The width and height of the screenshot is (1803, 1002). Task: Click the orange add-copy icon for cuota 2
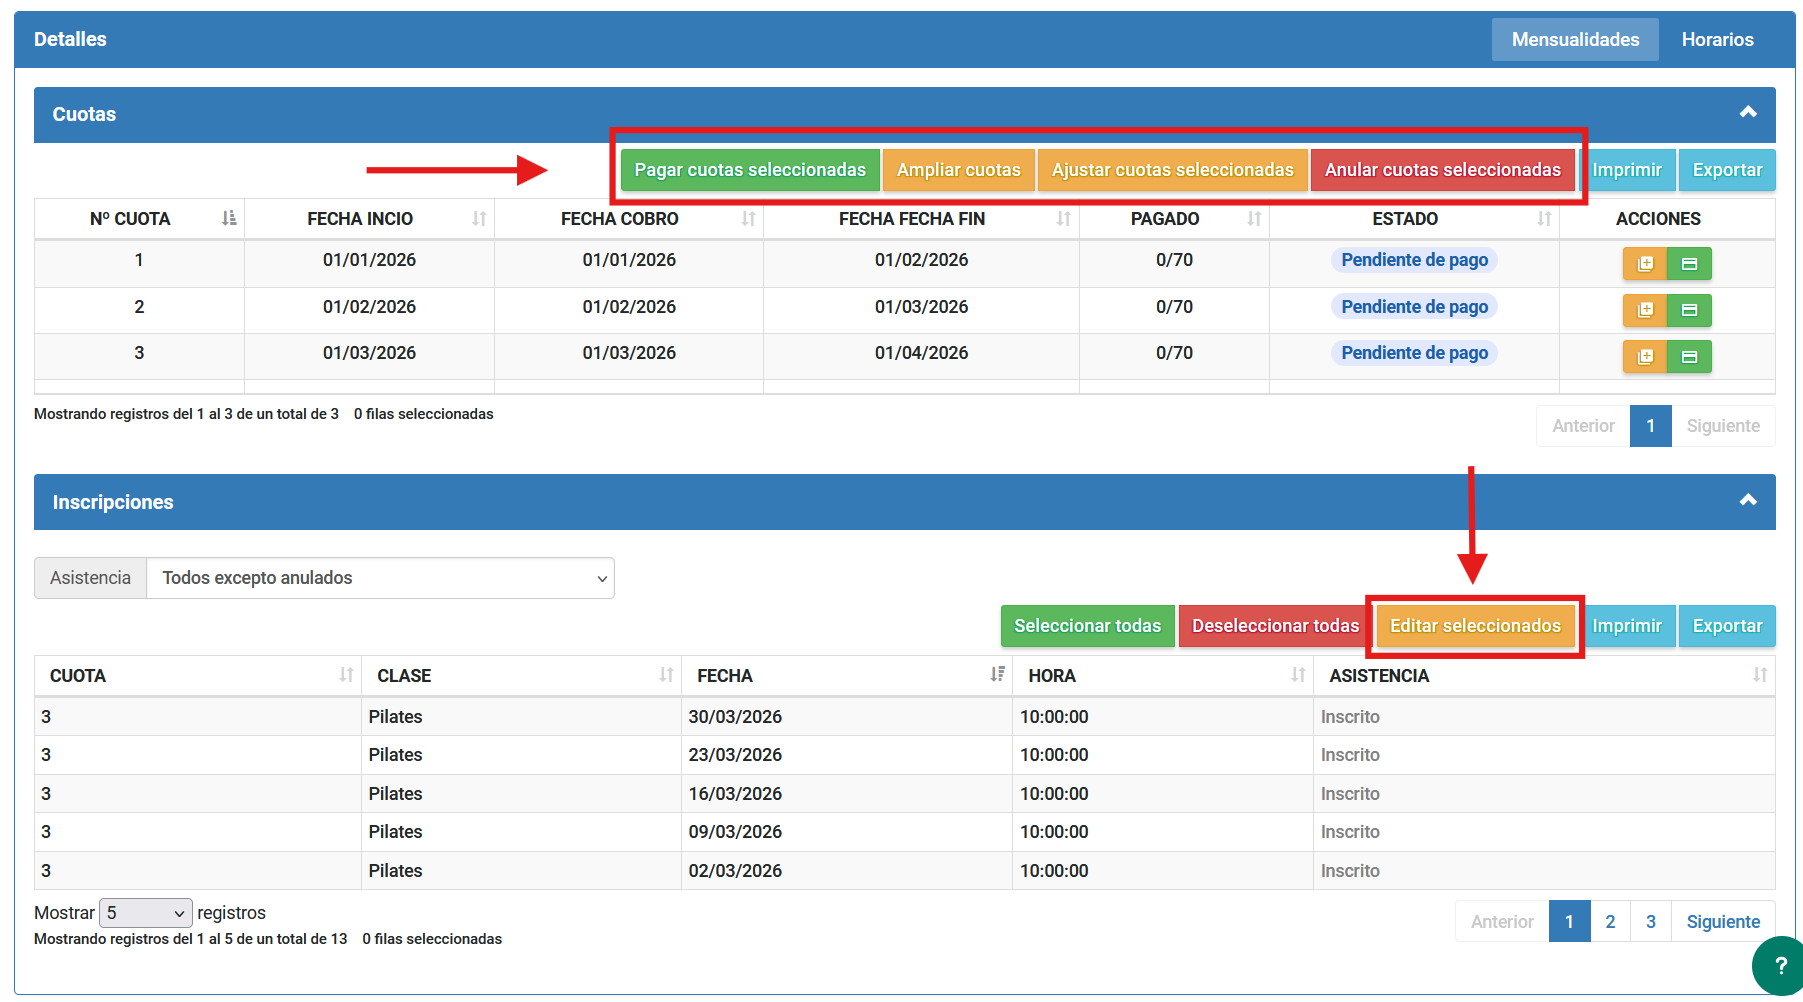pyautogui.click(x=1644, y=310)
